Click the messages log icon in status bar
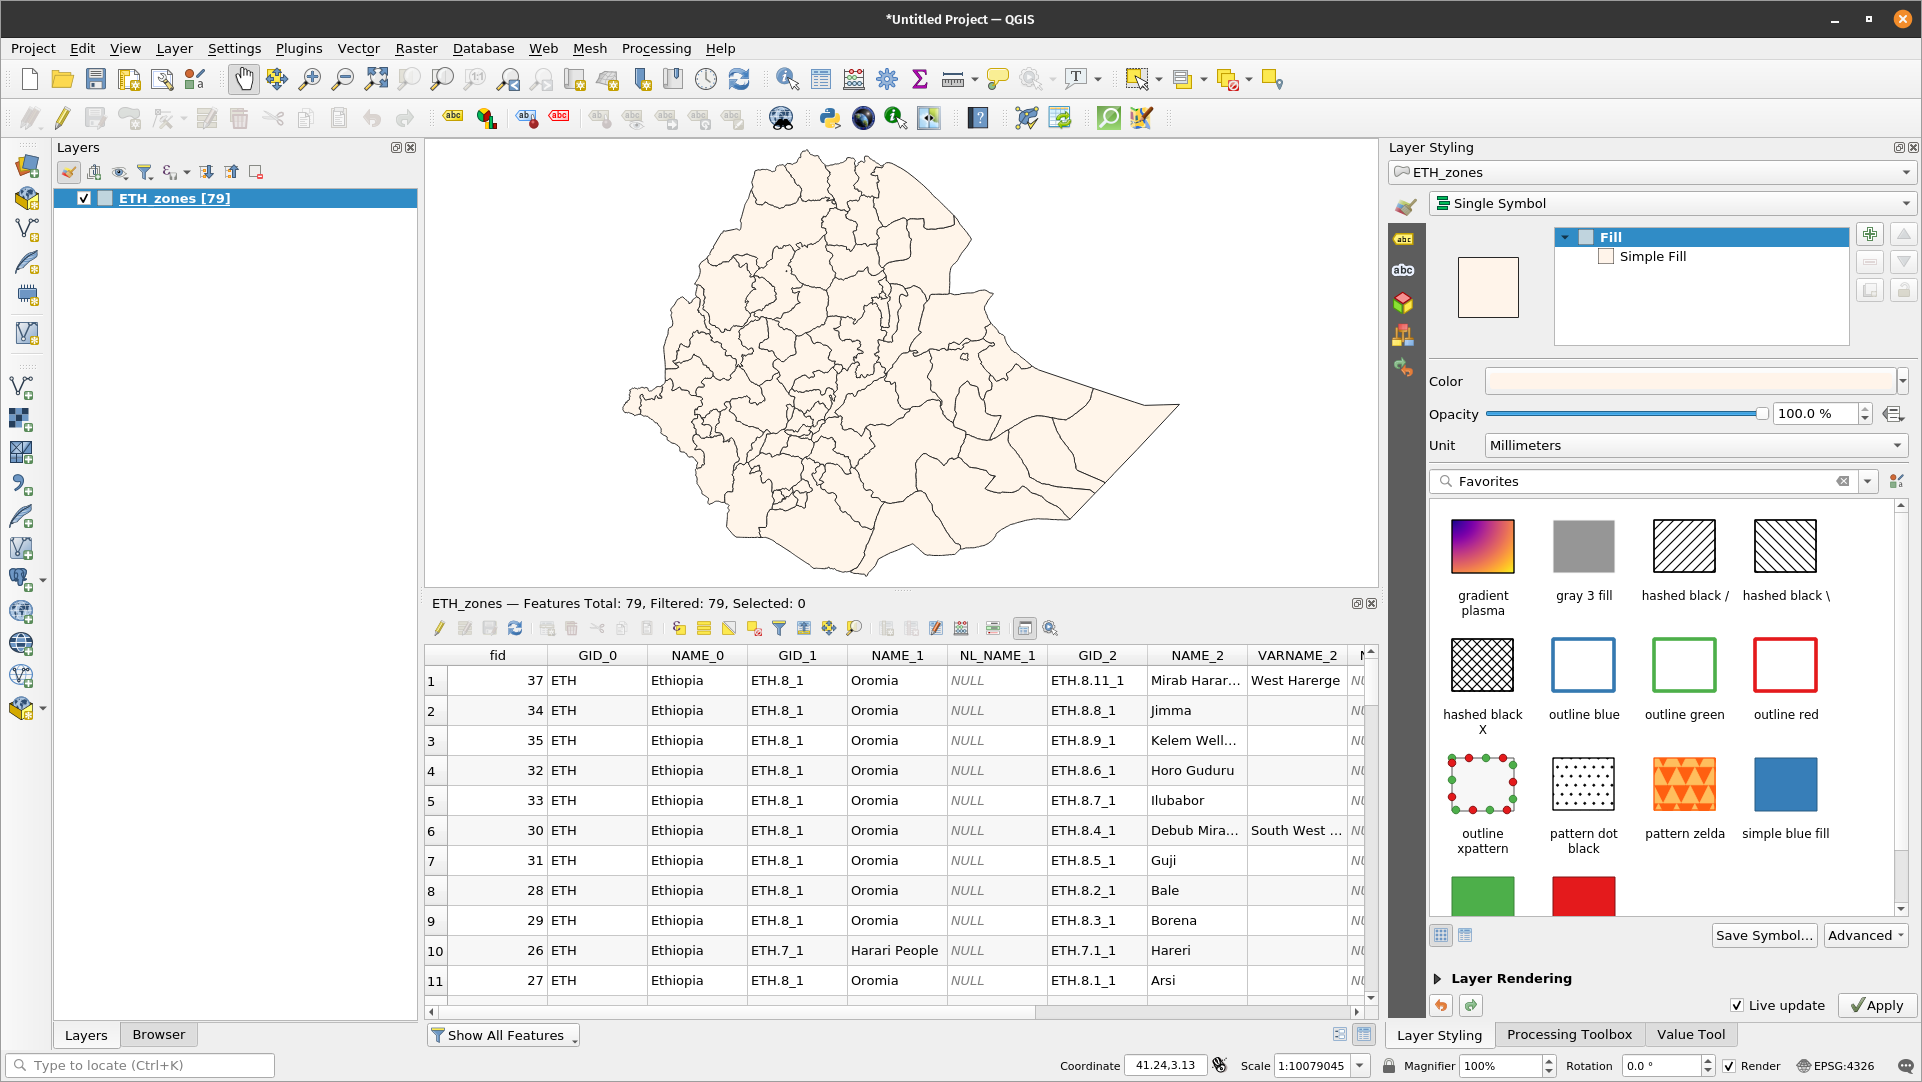 (x=1905, y=1066)
